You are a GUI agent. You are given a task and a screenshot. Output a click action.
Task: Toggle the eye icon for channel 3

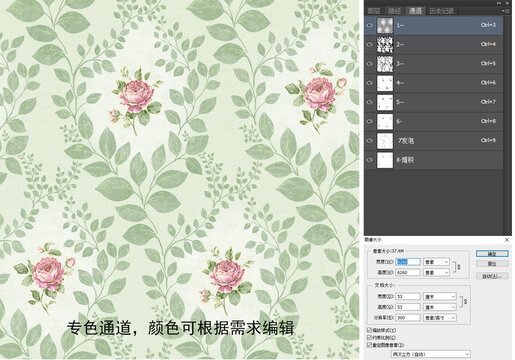369,64
